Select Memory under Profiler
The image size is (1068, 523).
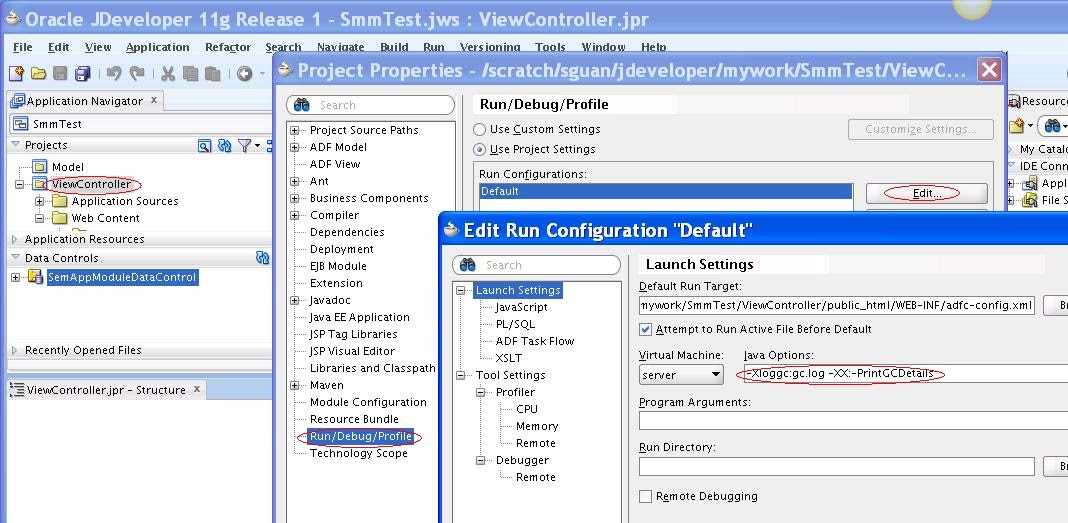[x=537, y=426]
